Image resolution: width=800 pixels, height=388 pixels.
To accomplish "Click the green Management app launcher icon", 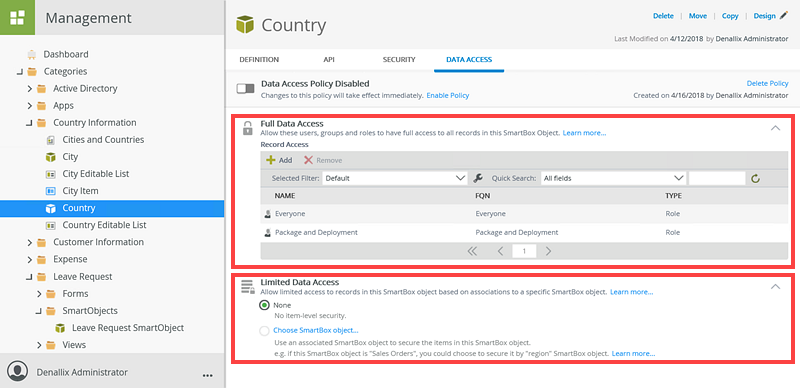I will click(17, 17).
